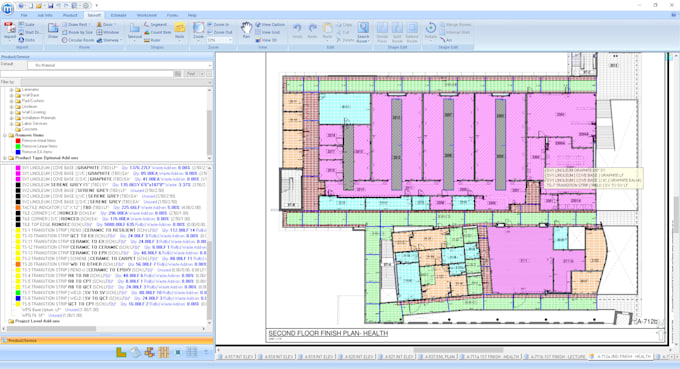
Task: Open the Worksheet tab
Action: pos(147,15)
